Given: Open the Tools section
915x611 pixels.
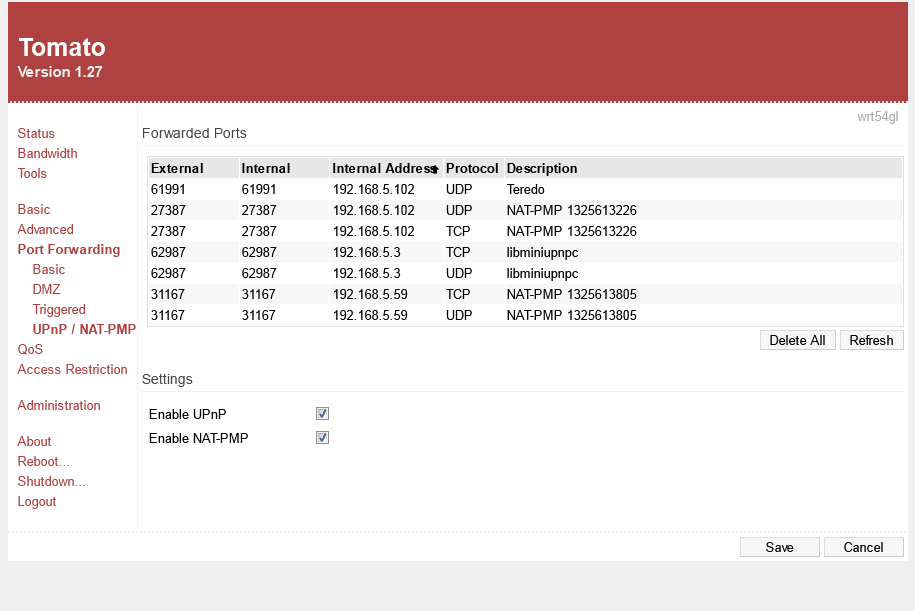Looking at the screenshot, I should 32,173.
